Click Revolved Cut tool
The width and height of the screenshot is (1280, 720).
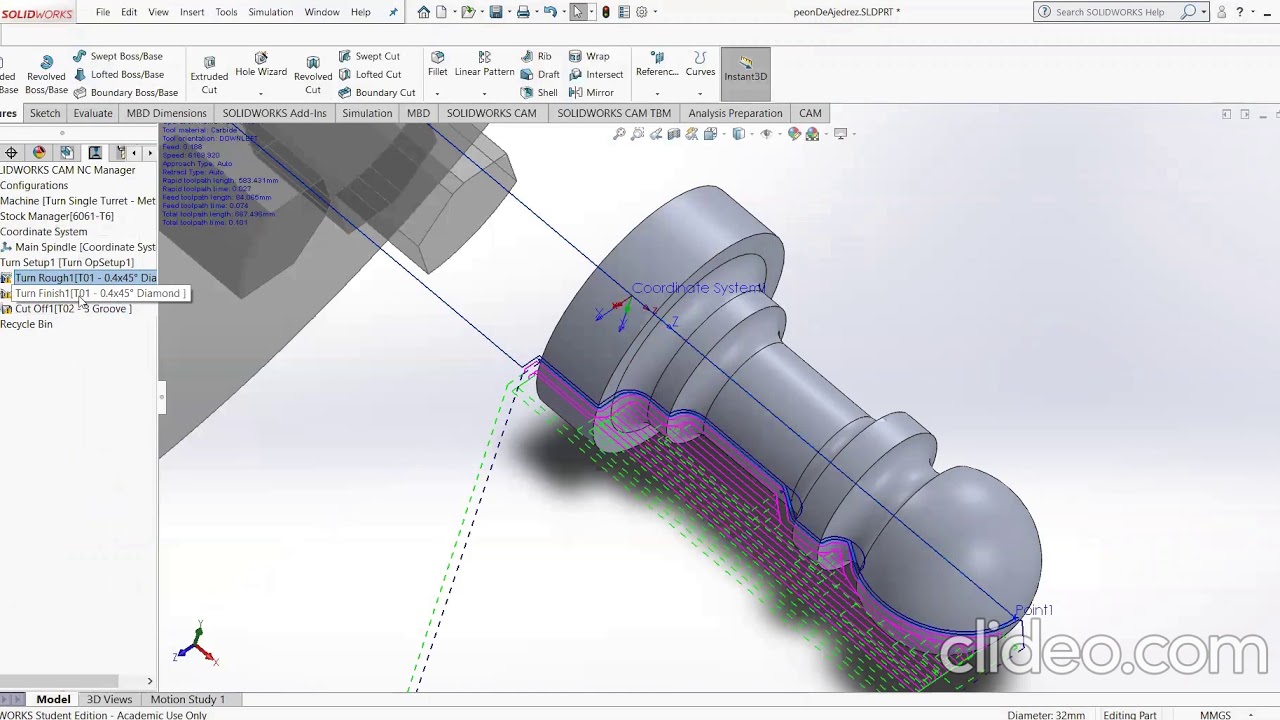(313, 75)
